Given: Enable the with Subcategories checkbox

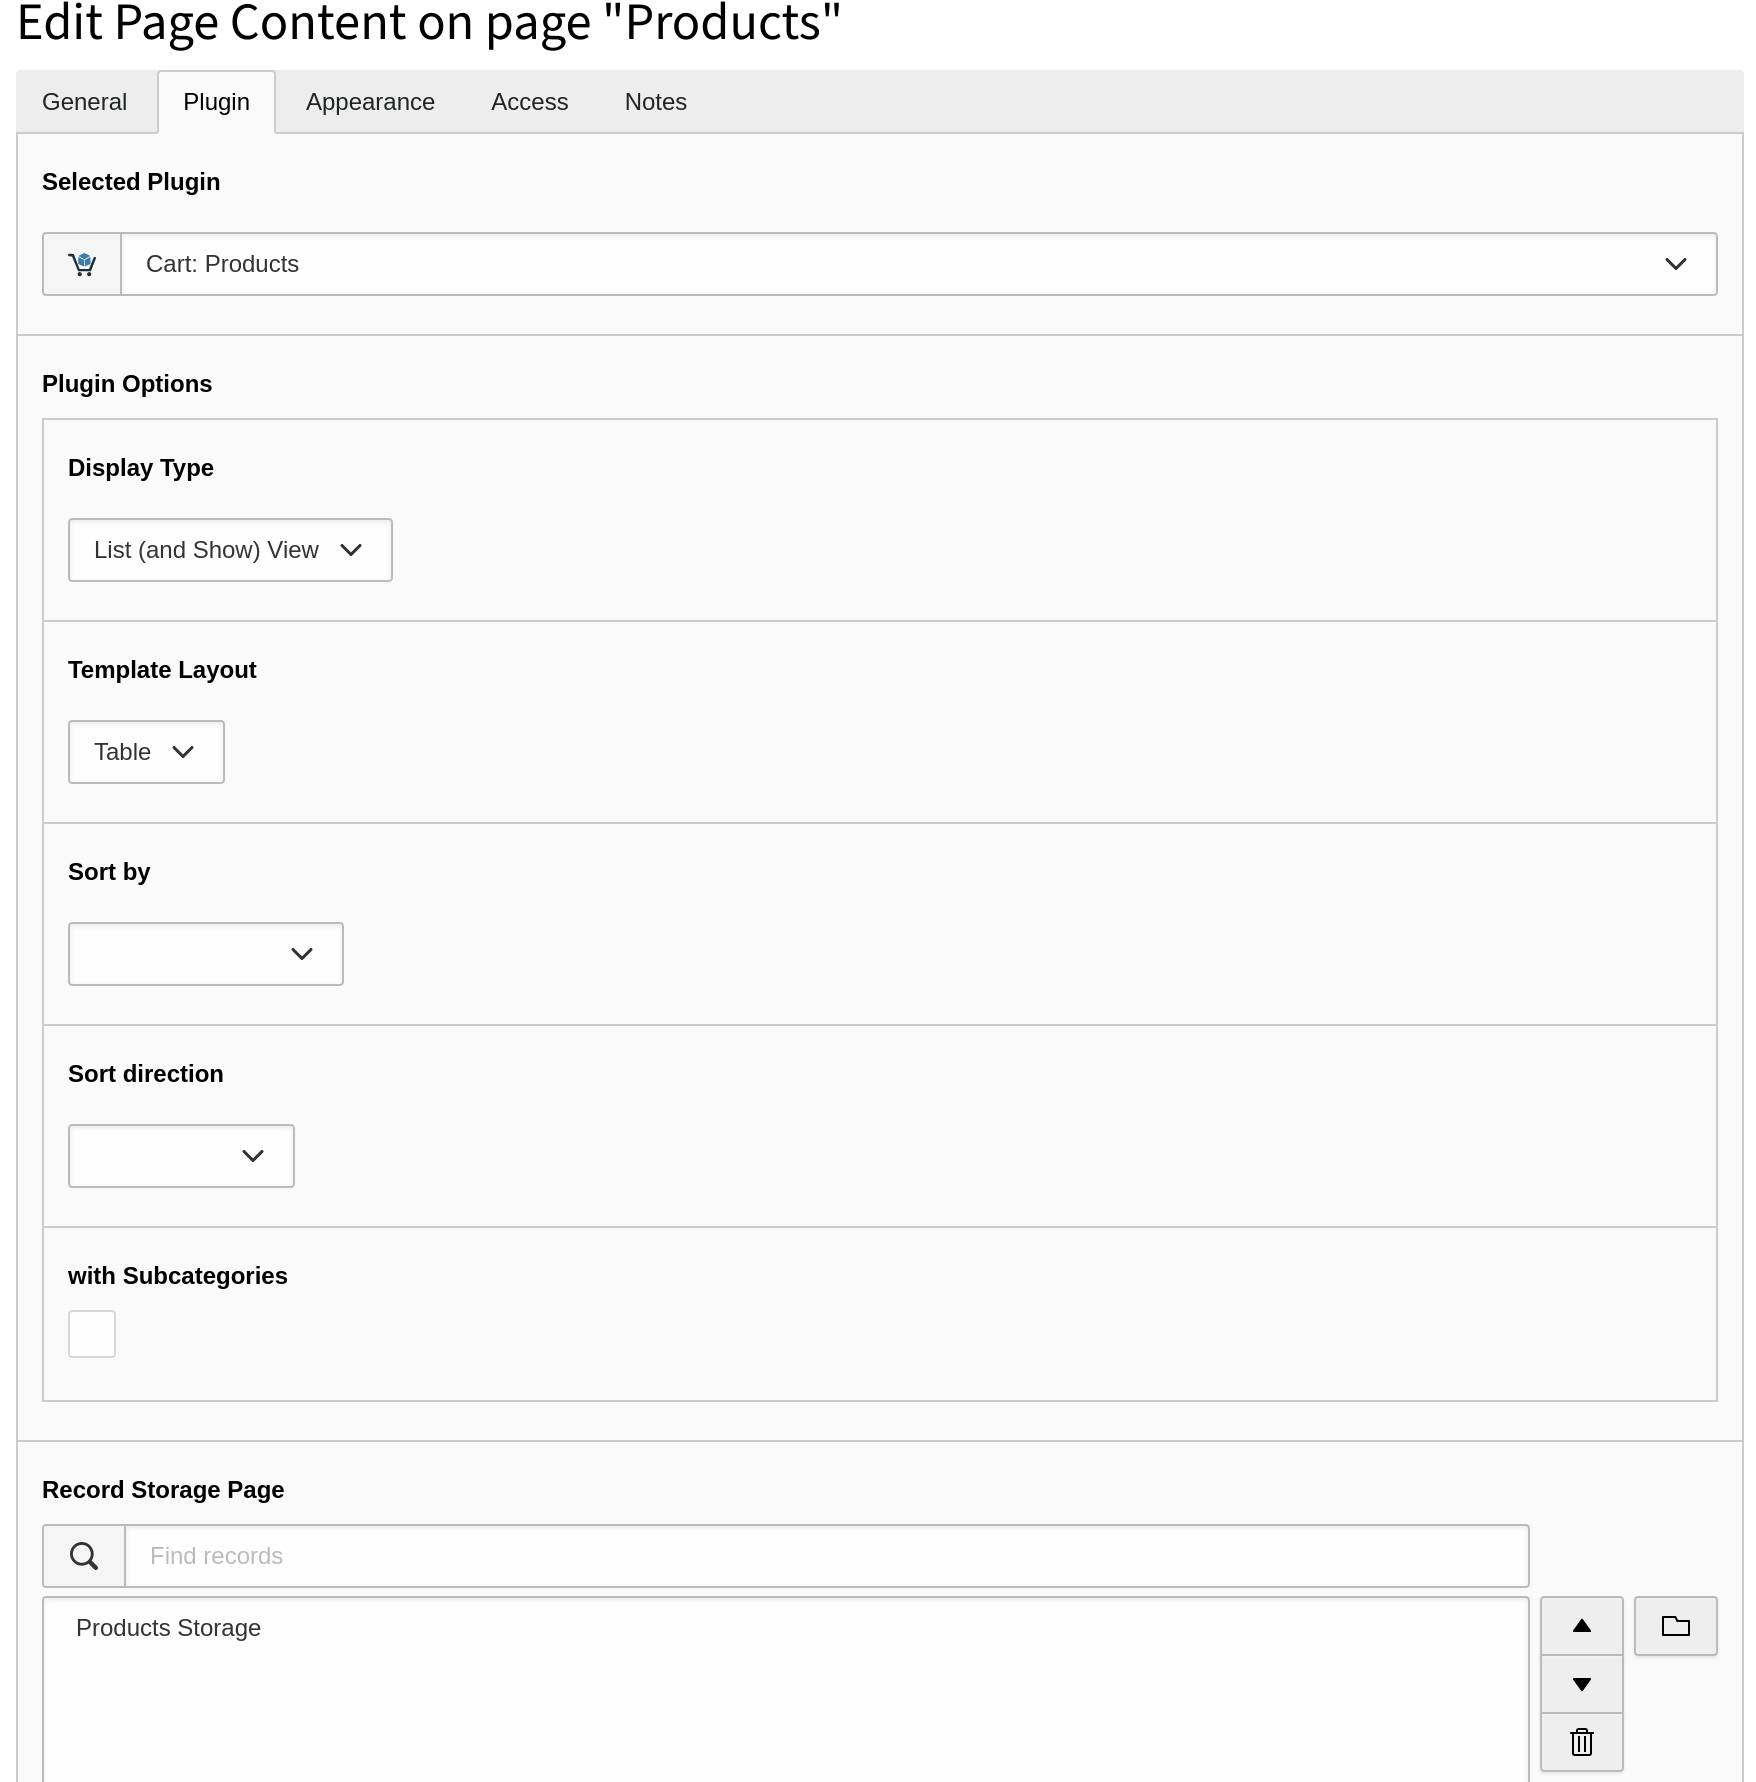Looking at the screenshot, I should (x=91, y=1333).
